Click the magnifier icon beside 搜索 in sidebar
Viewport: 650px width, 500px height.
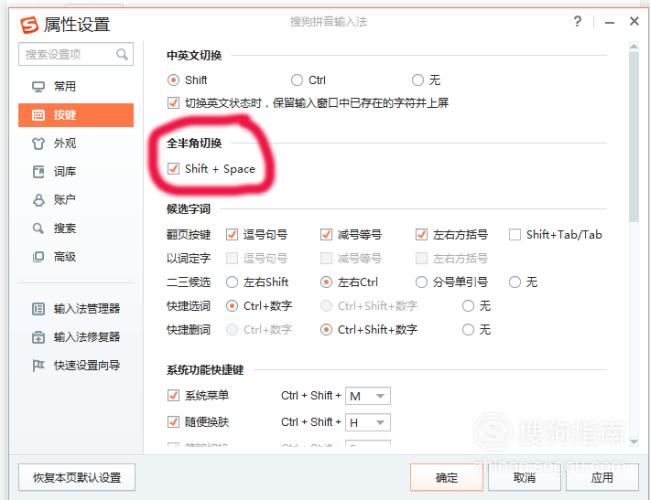coord(38,228)
